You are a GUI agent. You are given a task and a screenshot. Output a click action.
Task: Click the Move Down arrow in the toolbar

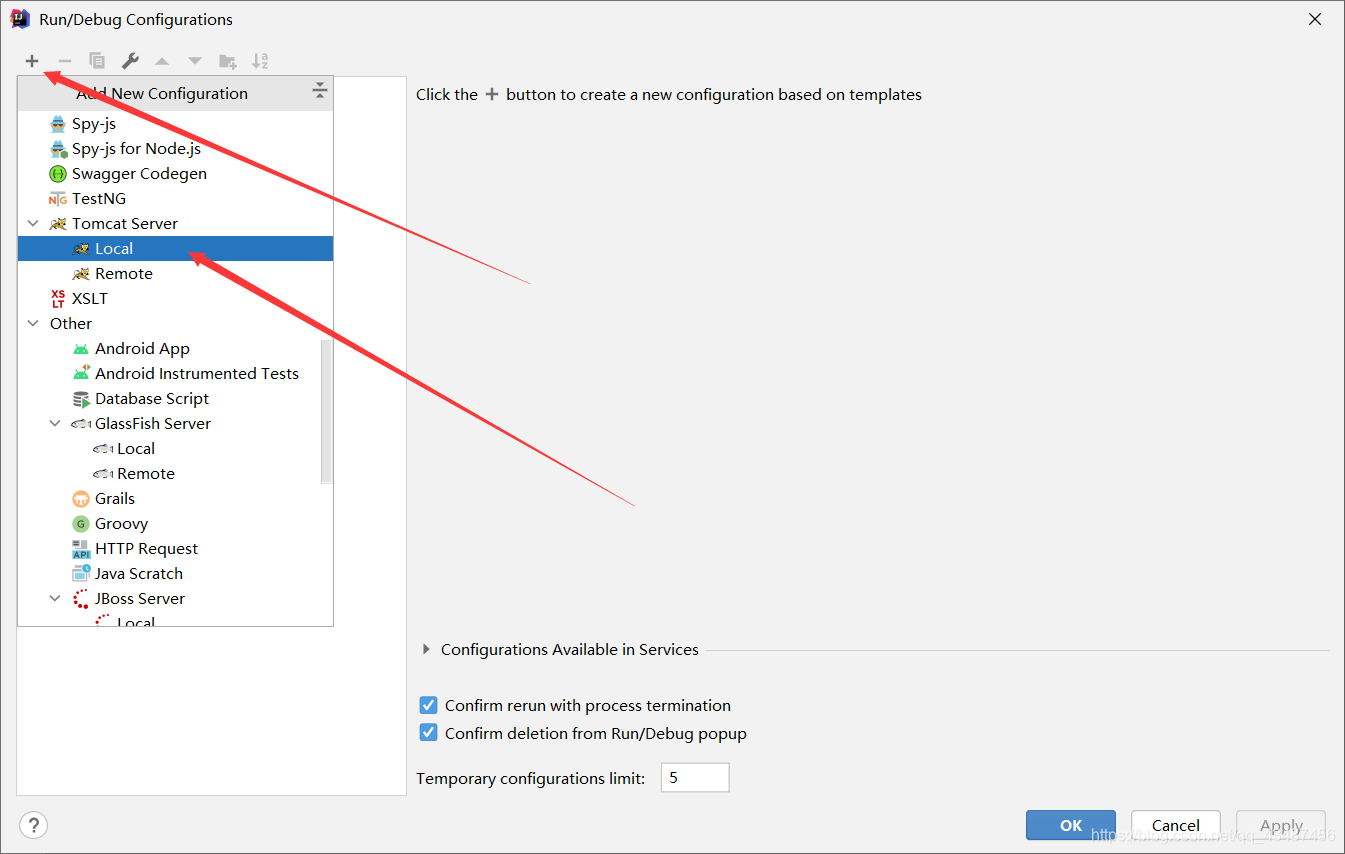tap(195, 61)
